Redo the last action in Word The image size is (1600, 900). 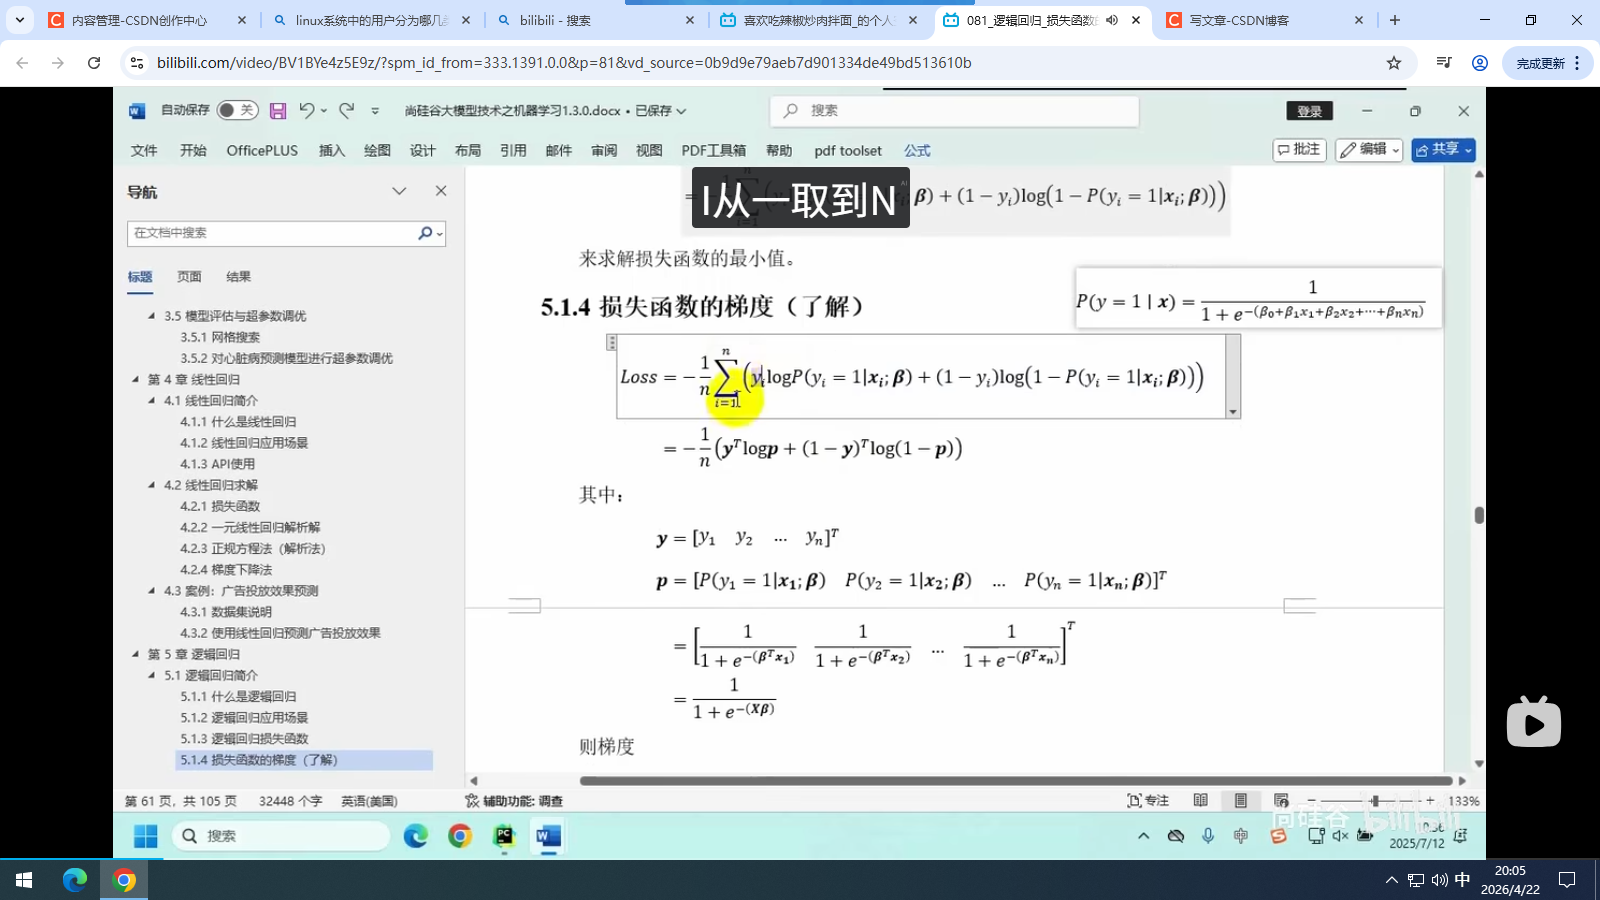(x=347, y=110)
